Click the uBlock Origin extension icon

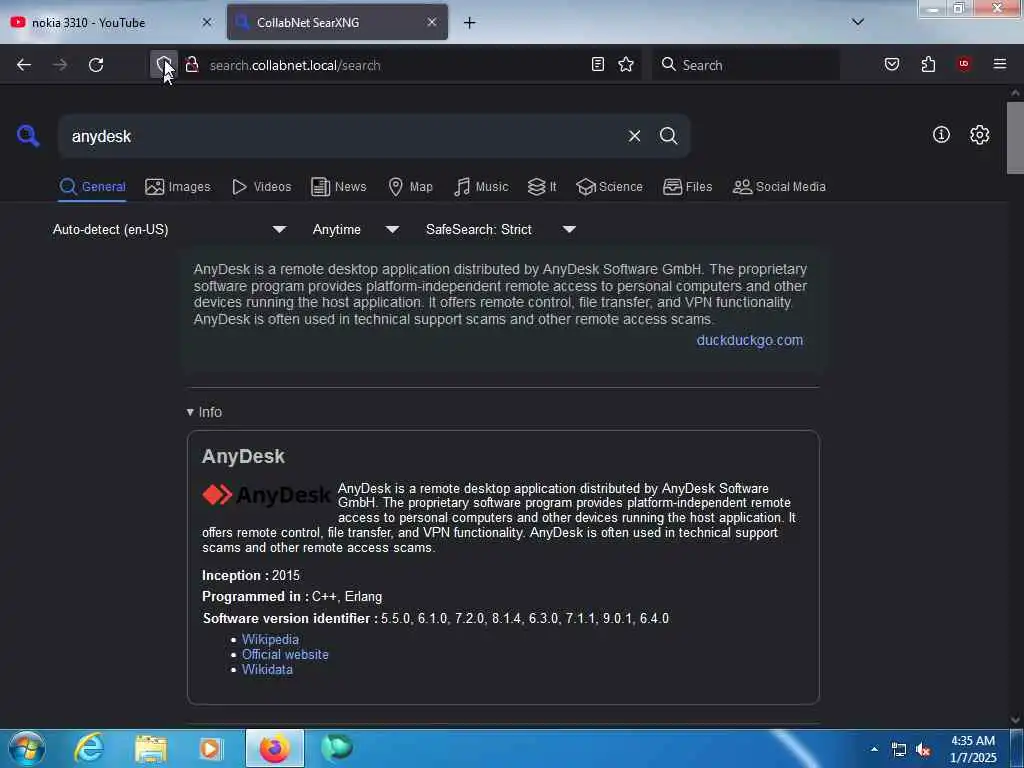click(964, 64)
